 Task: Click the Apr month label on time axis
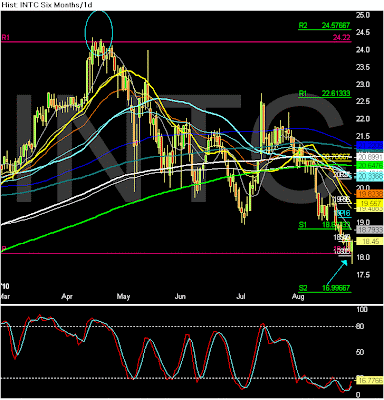[67, 297]
